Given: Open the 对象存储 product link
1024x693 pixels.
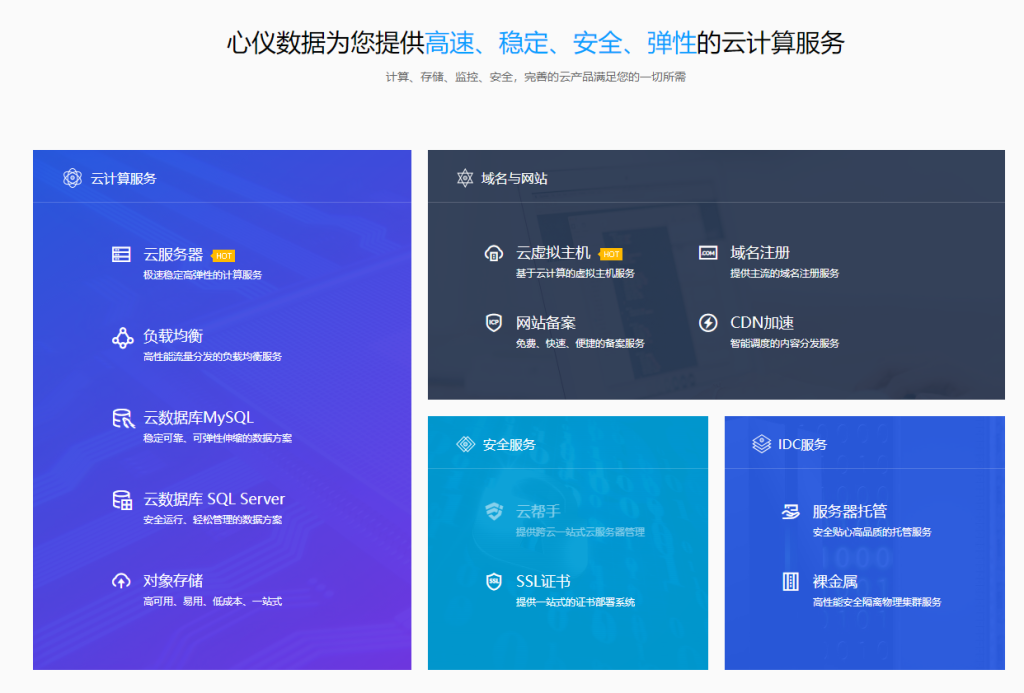Looking at the screenshot, I should 173,581.
